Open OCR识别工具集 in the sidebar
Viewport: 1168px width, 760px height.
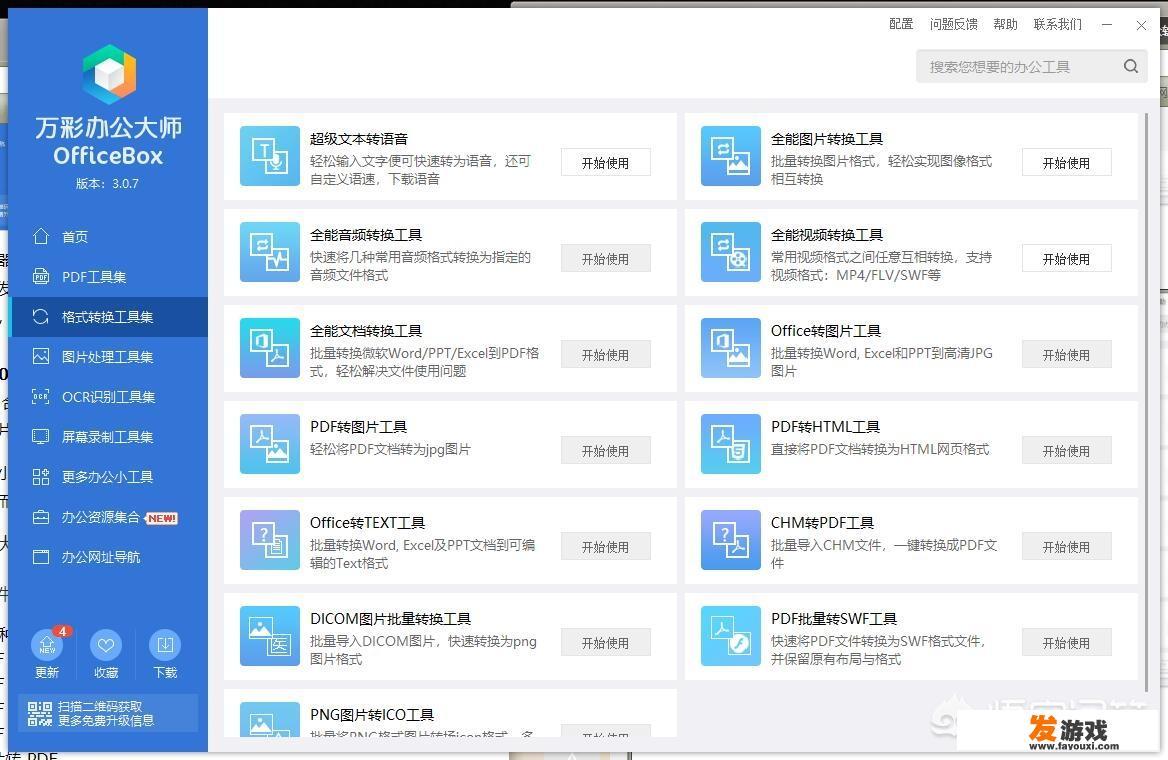click(109, 397)
